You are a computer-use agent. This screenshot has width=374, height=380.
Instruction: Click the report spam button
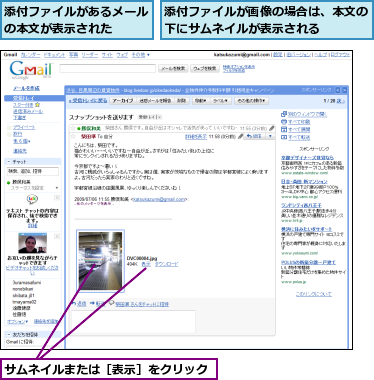(x=155, y=101)
